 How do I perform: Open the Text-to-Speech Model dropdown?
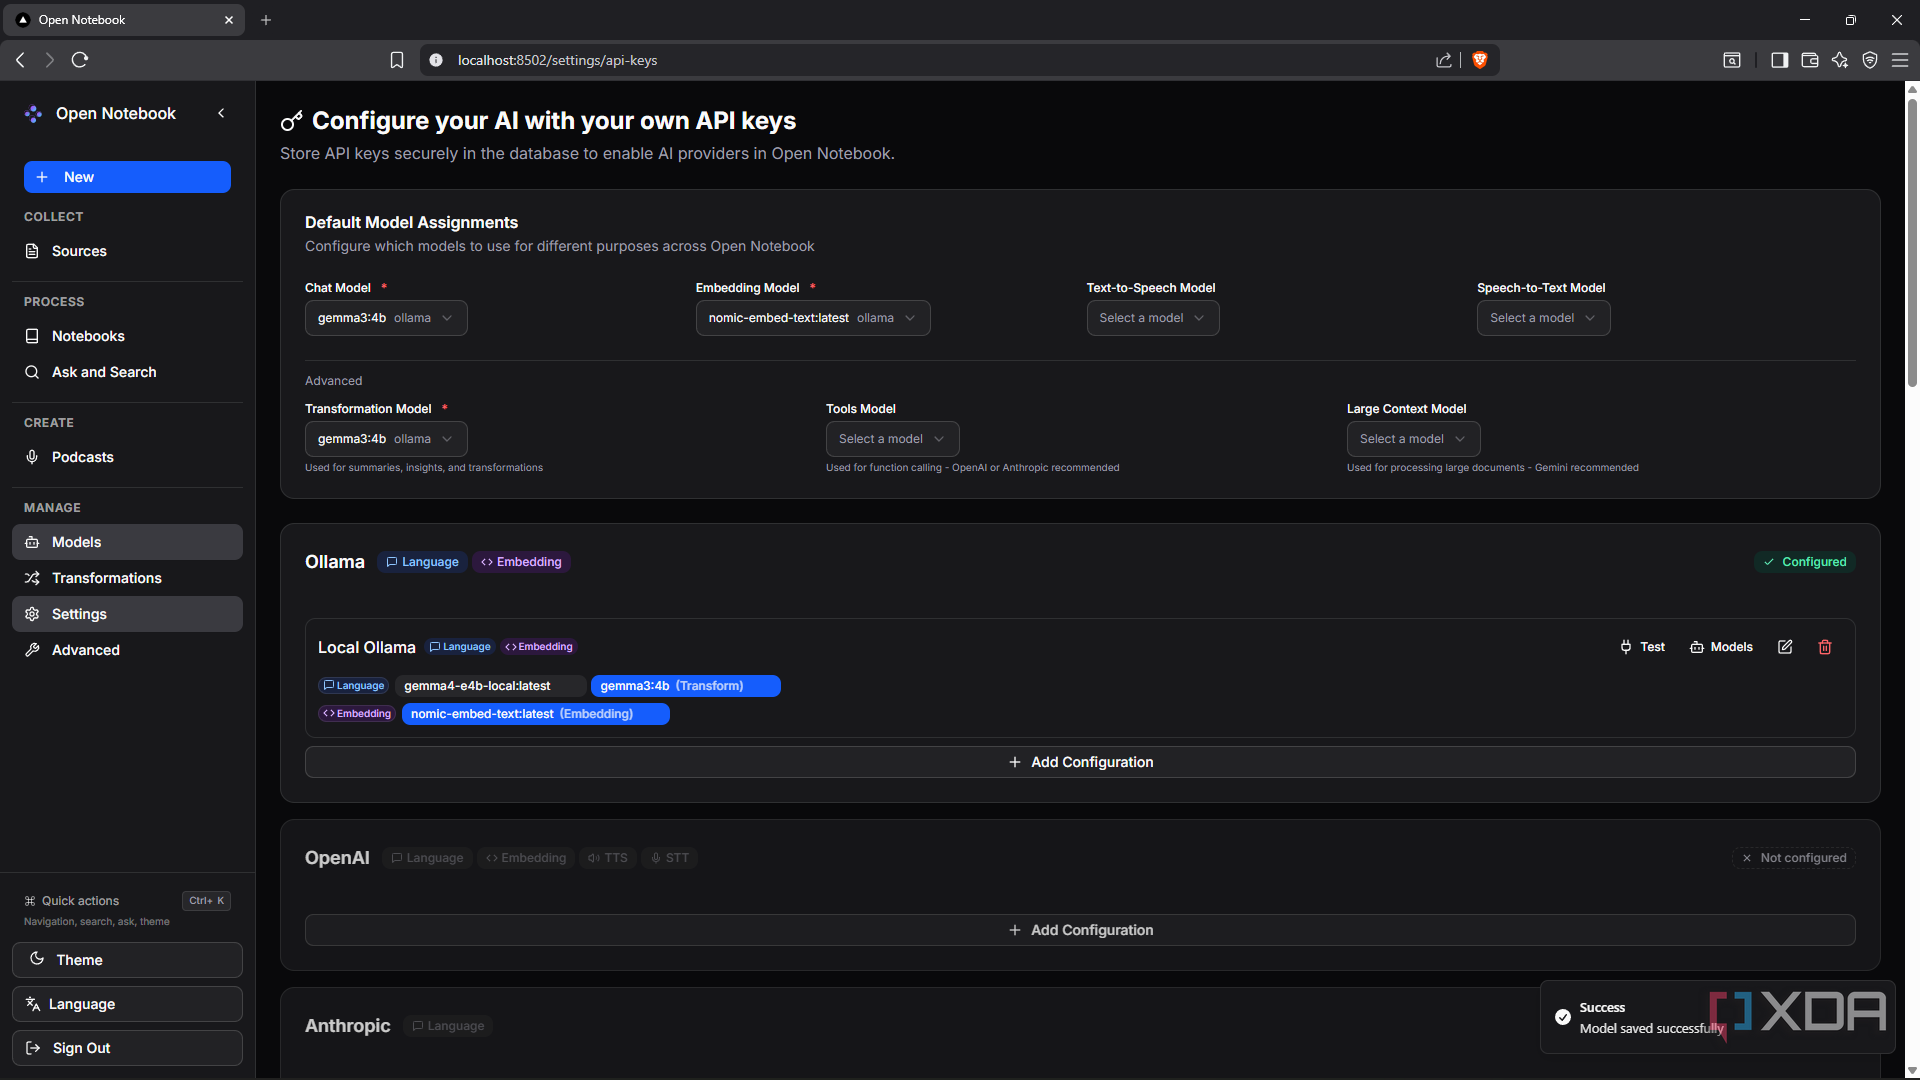click(x=1153, y=318)
